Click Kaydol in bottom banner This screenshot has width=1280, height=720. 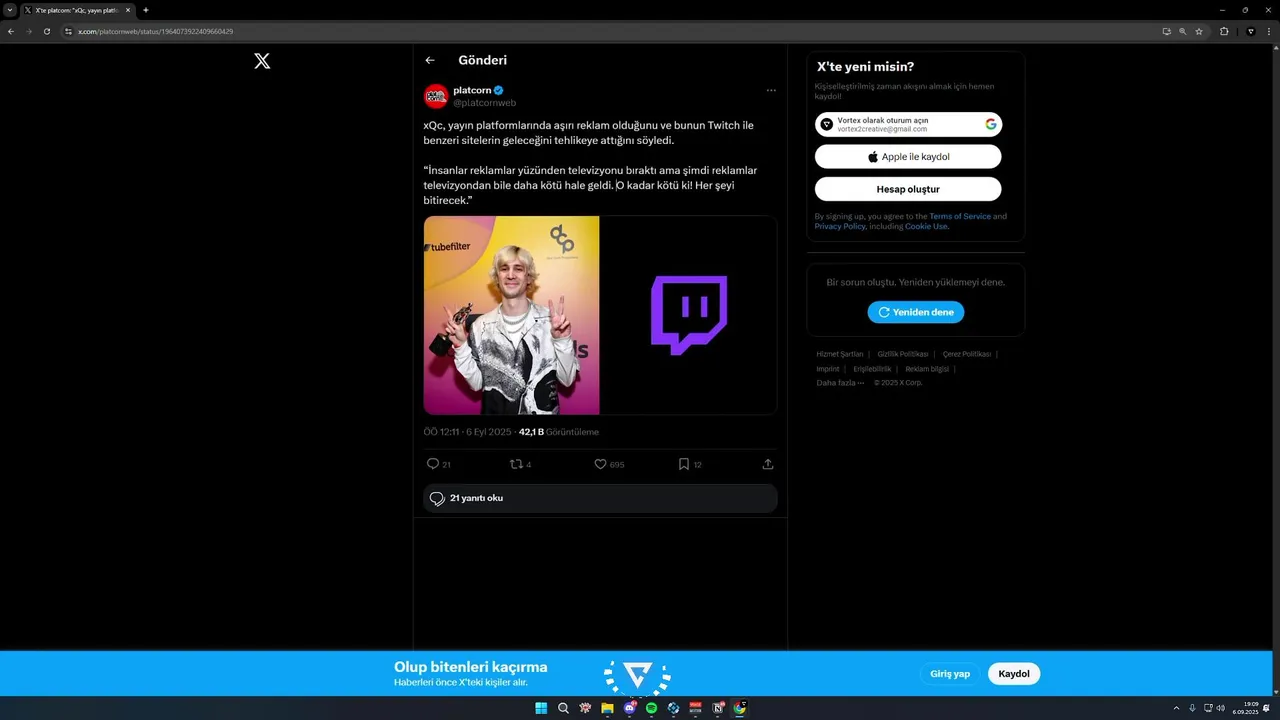[x=1014, y=674]
